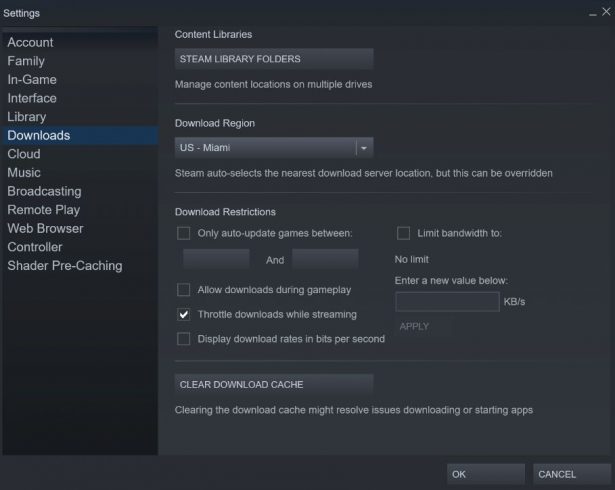615x490 pixels.
Task: Open the auto-update end time dropdown
Action: 325,259
